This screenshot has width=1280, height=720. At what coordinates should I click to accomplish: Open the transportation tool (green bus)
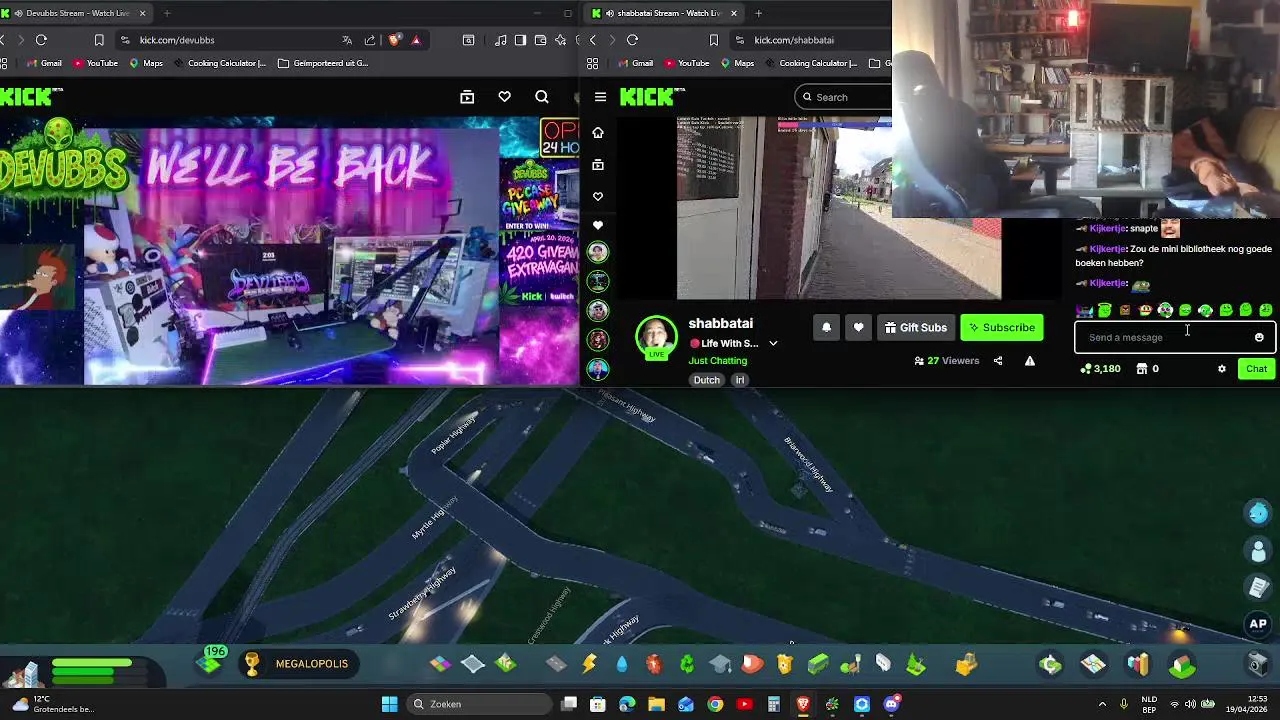818,664
